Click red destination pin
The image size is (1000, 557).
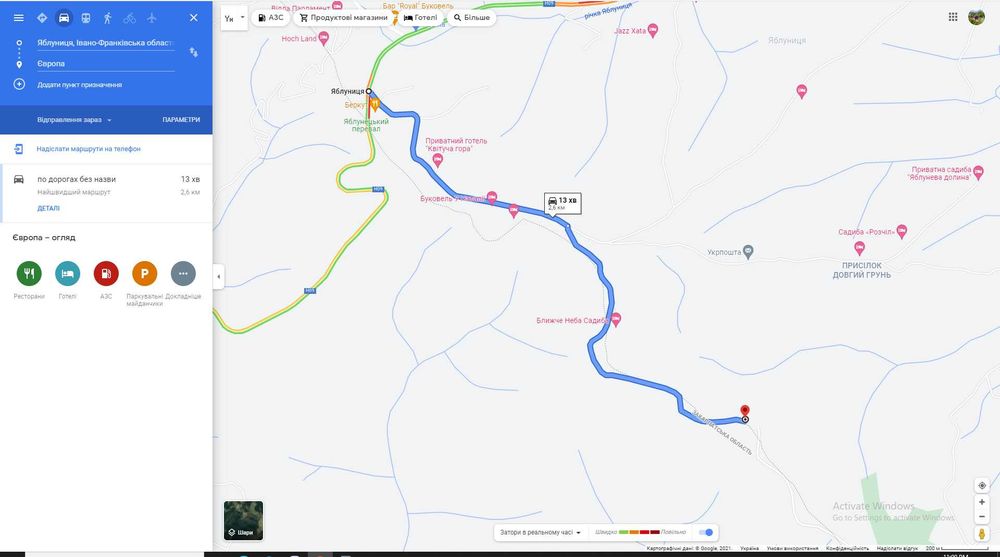pyautogui.click(x=744, y=412)
